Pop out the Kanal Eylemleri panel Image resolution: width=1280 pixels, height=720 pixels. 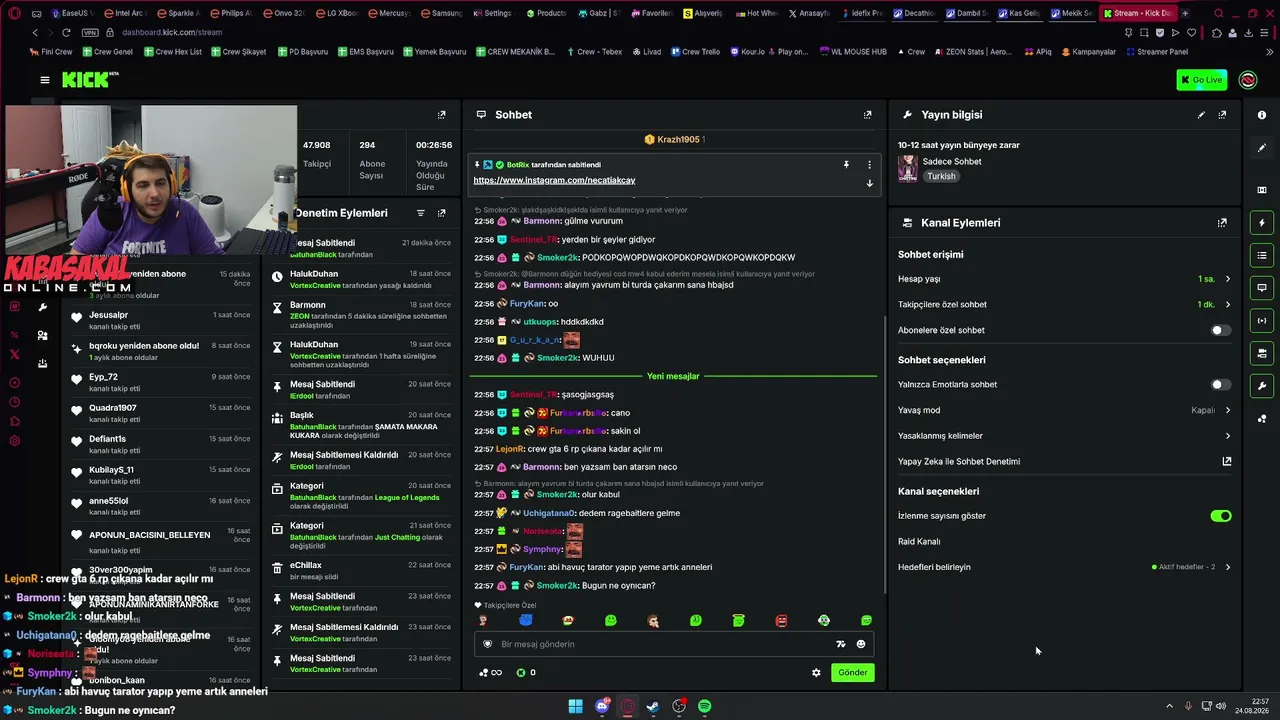1222,223
